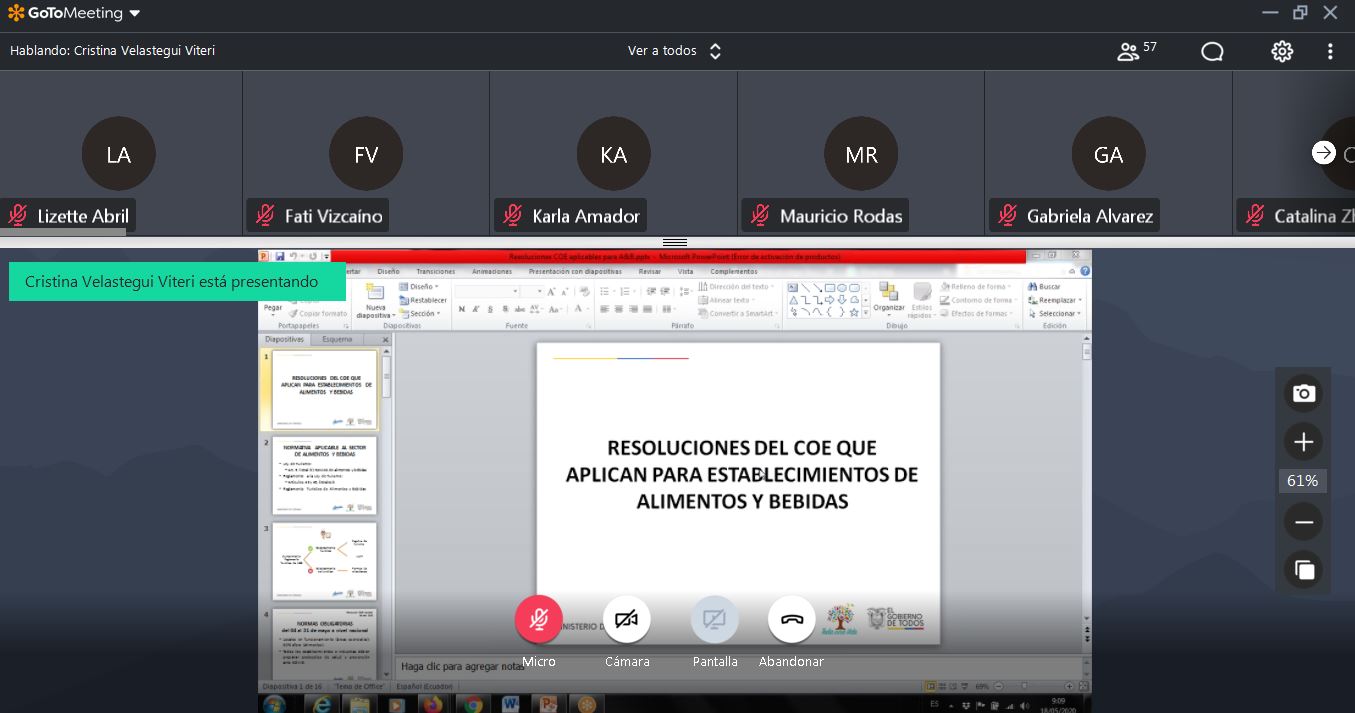1355x713 pixels.
Task: Open GoToMeeting settings gear
Action: 1282,52
